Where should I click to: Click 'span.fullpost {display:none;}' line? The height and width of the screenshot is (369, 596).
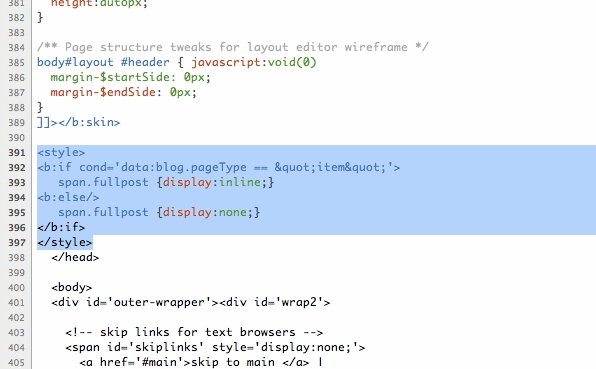(x=159, y=212)
